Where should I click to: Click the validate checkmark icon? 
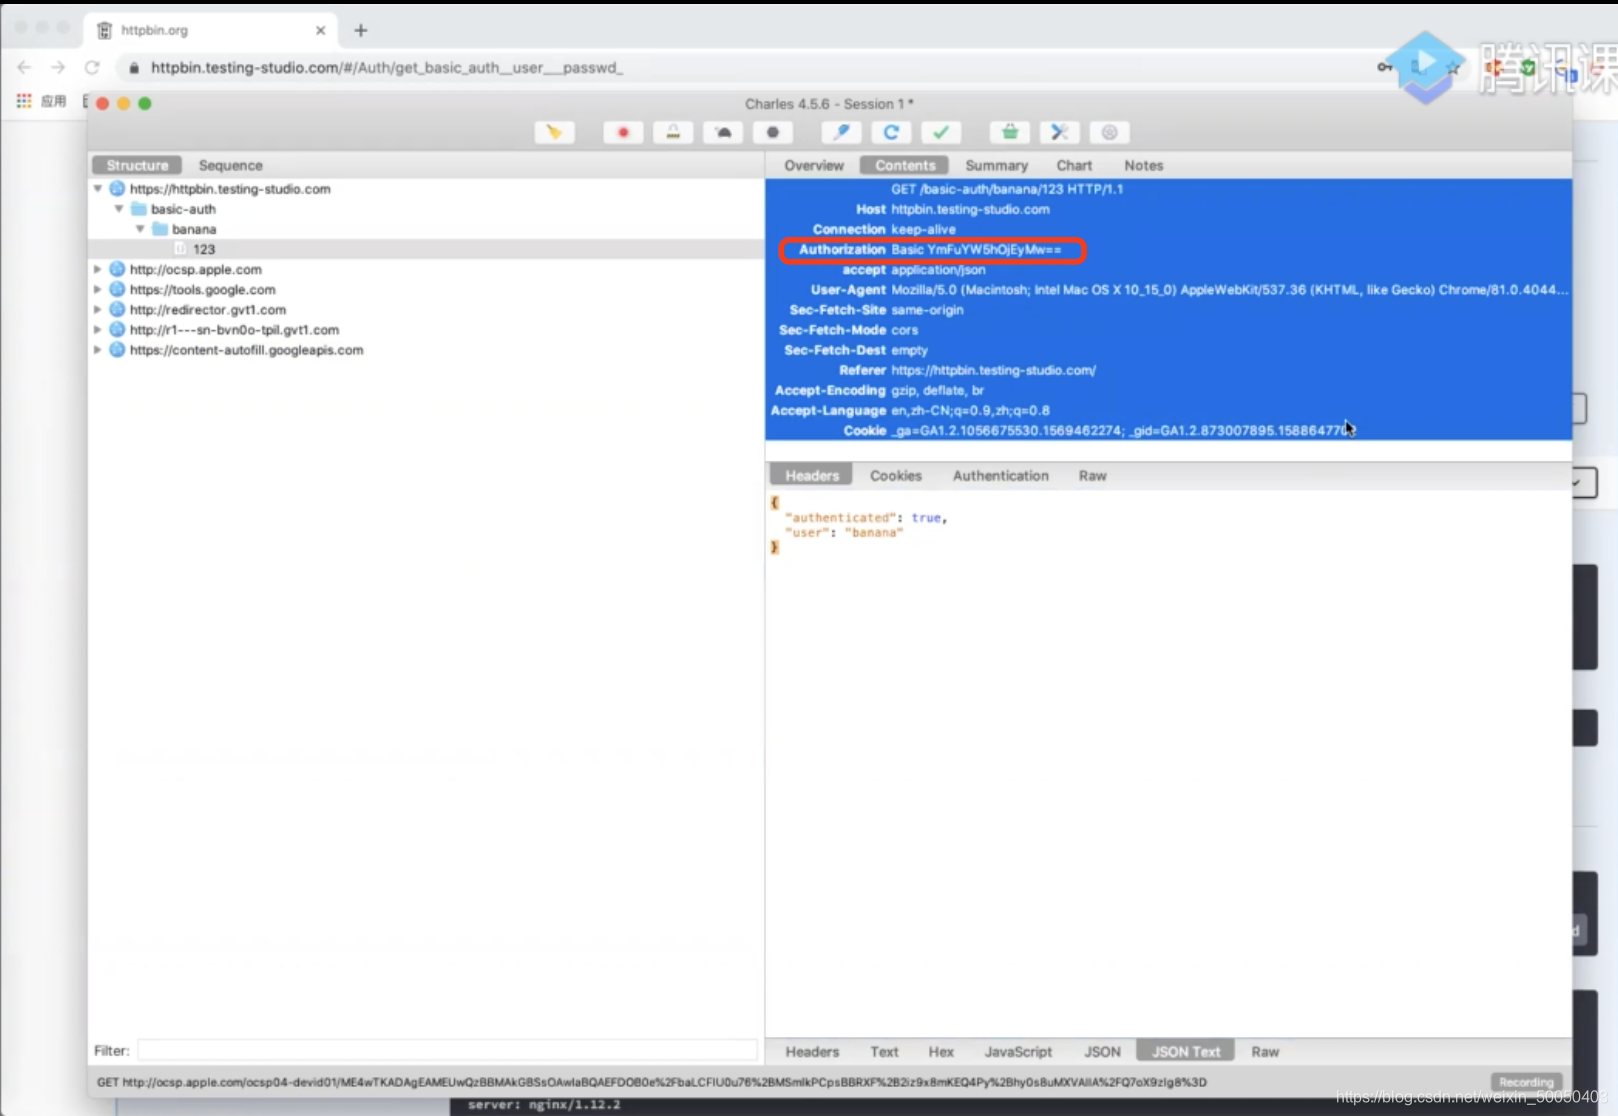(x=941, y=132)
